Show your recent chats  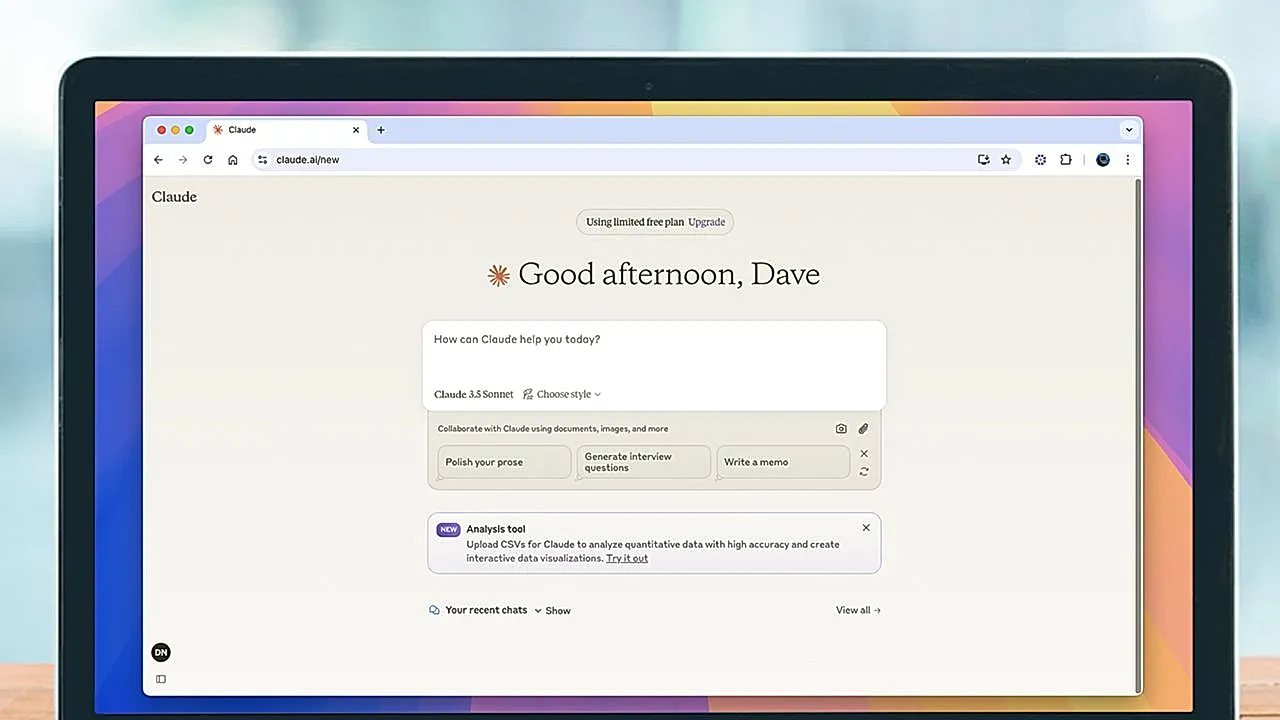click(553, 610)
